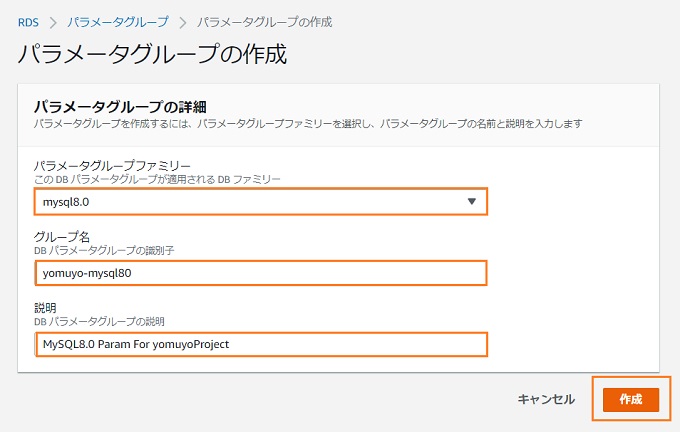Click the 説明 field label
Image resolution: width=680 pixels, height=432 pixels.
point(45,308)
